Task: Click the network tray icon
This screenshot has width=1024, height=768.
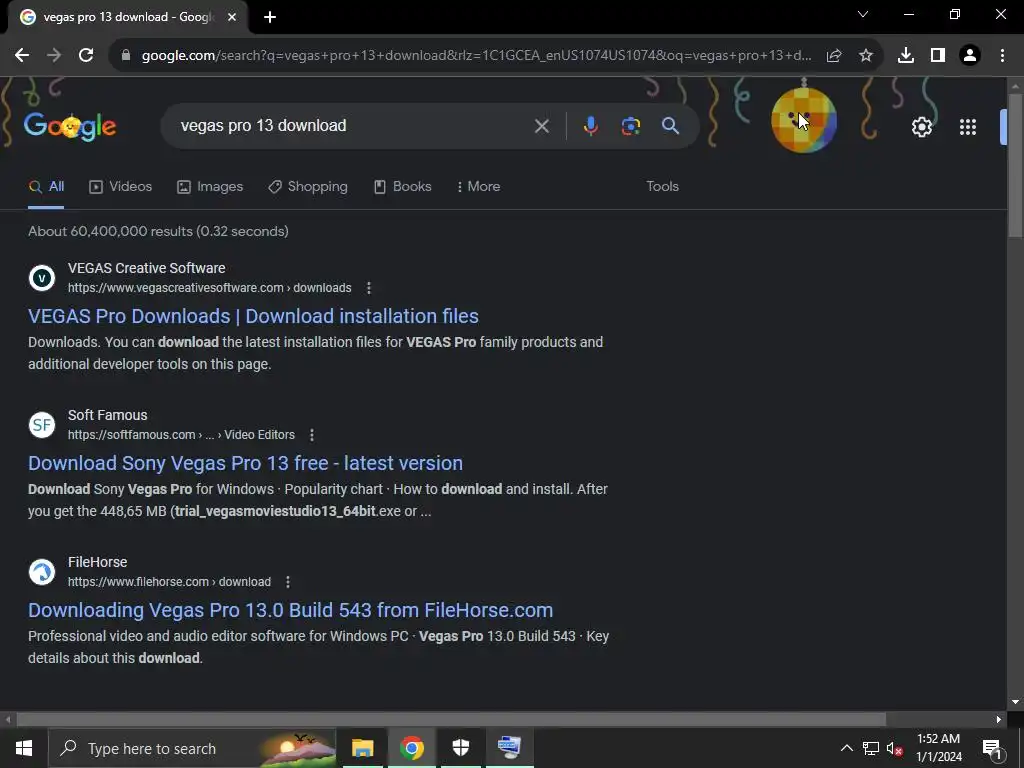Action: coord(871,748)
